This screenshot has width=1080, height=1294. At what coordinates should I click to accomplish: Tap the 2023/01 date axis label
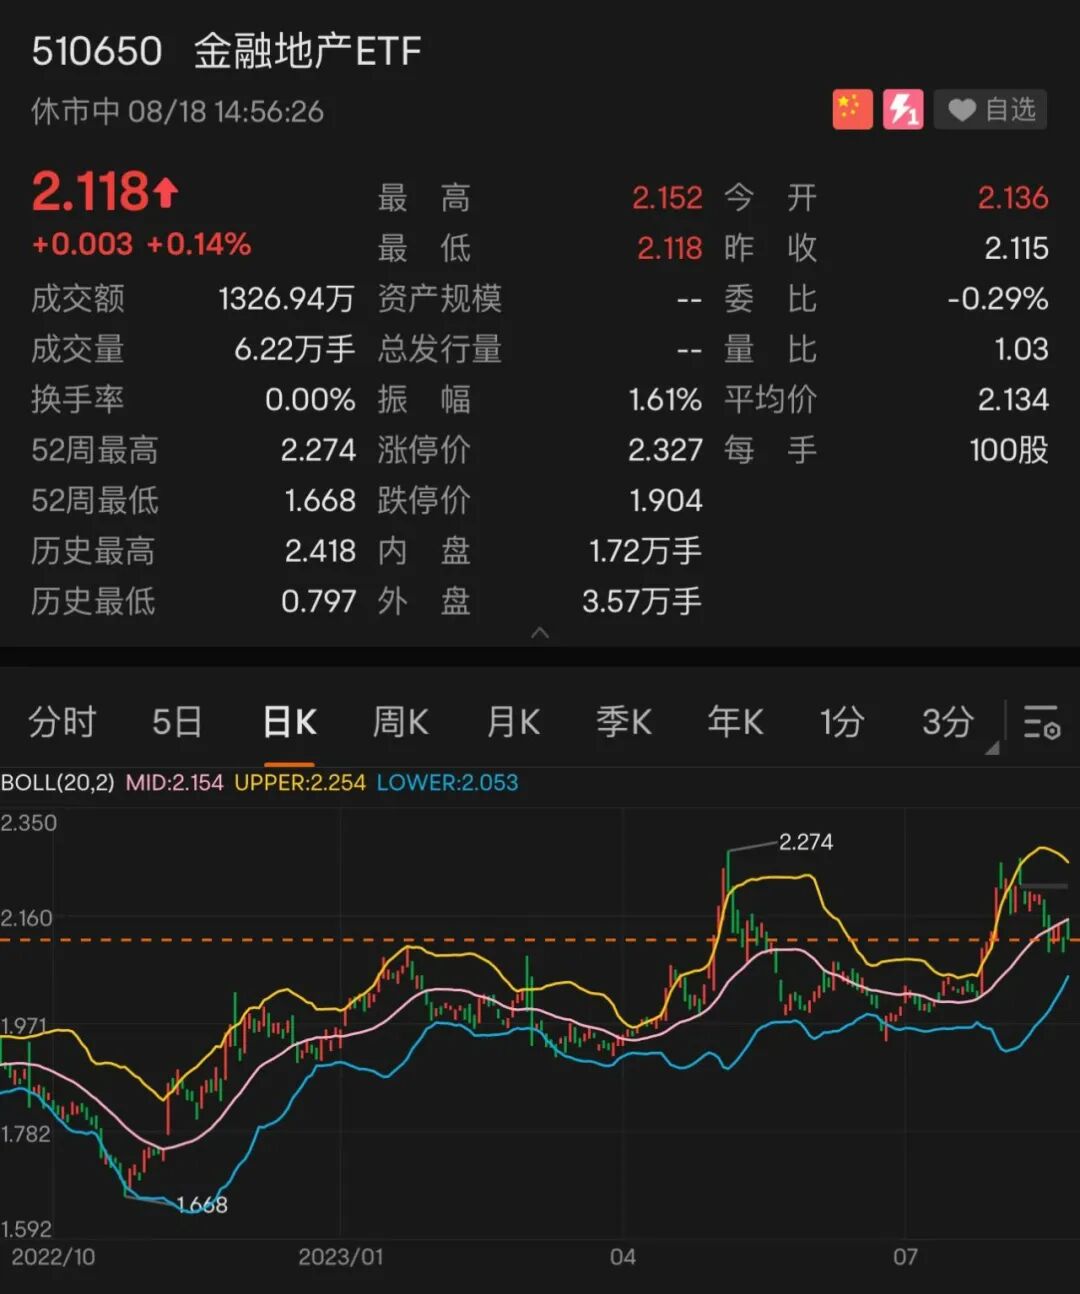[x=341, y=1257]
